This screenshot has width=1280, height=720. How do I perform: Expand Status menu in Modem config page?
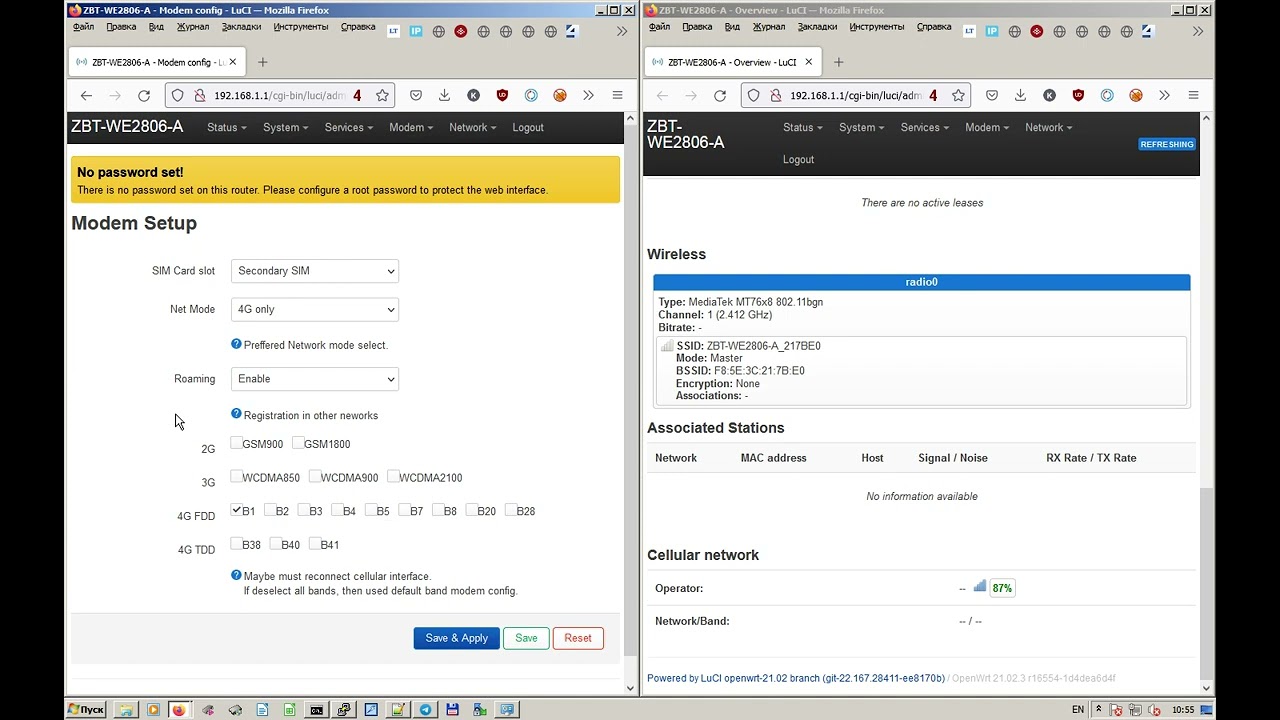(227, 127)
